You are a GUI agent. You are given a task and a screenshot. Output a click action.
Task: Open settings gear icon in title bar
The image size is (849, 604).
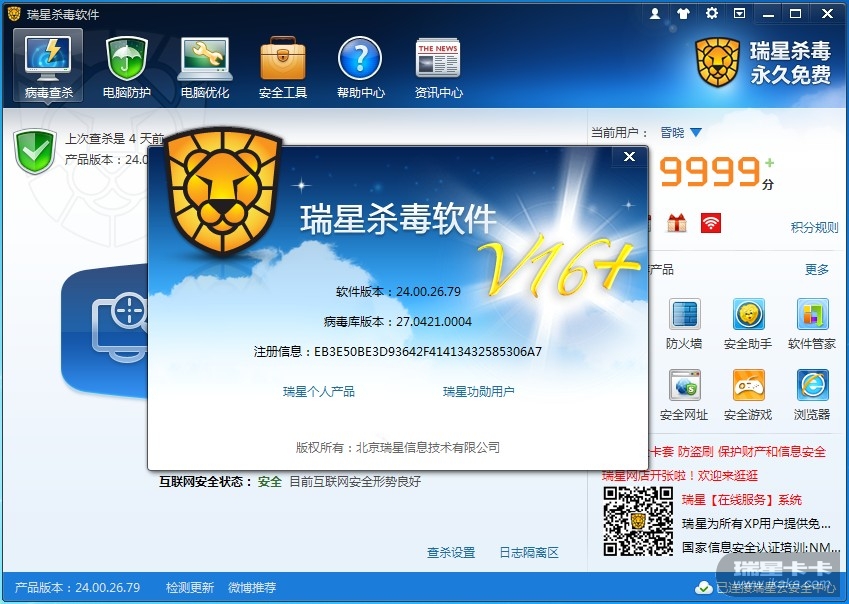[x=711, y=13]
